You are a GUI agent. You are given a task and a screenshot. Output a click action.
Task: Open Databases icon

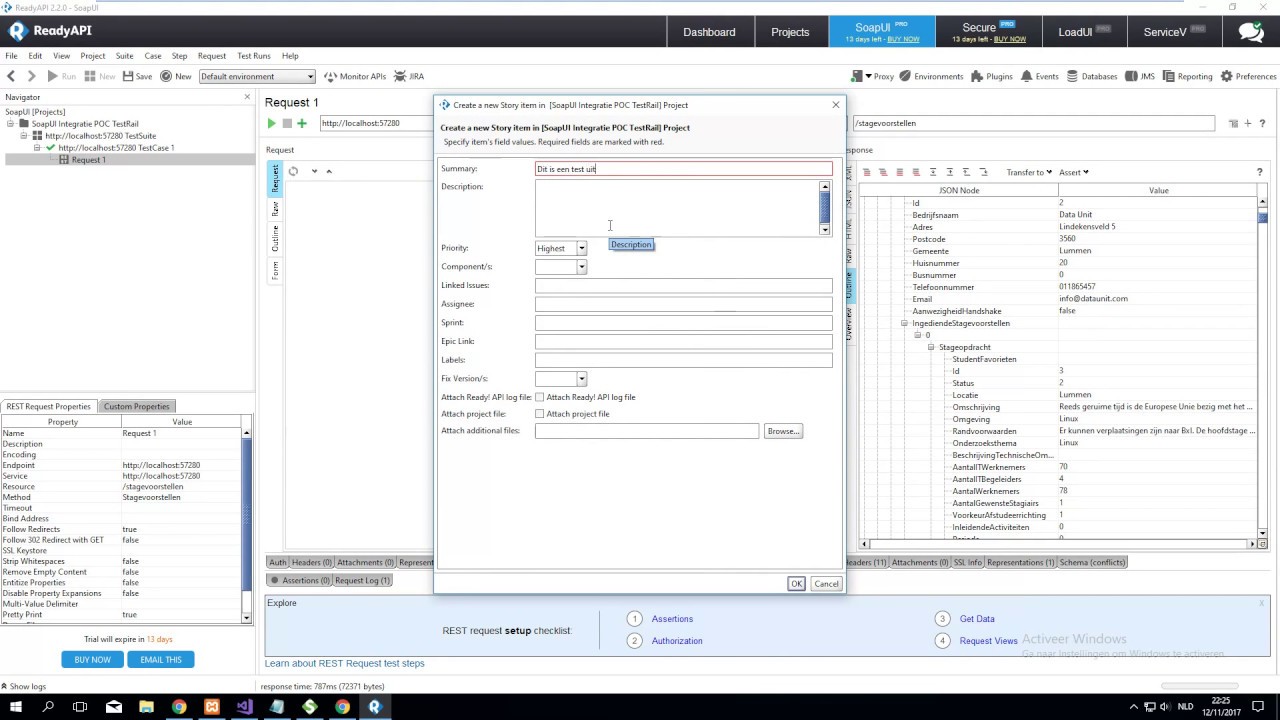[1072, 76]
